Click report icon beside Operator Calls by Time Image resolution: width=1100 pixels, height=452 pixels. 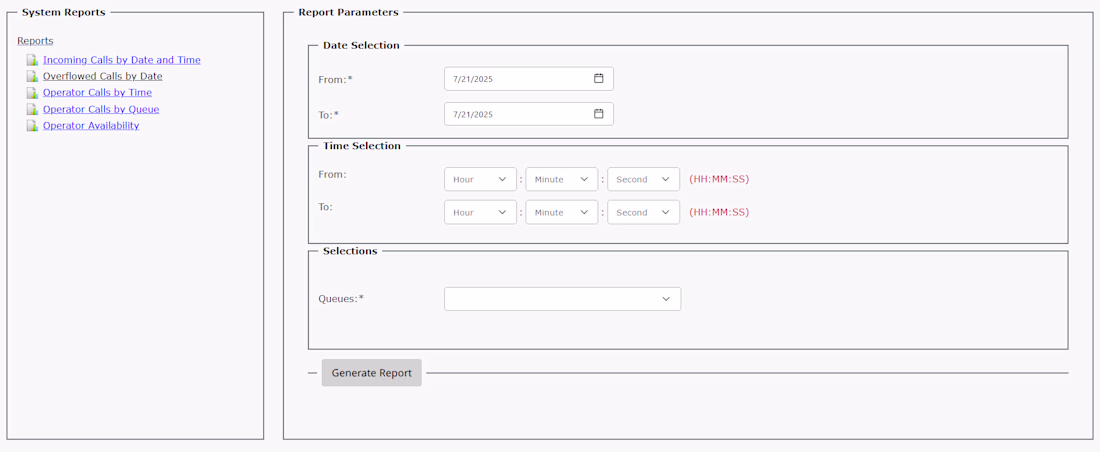click(32, 93)
